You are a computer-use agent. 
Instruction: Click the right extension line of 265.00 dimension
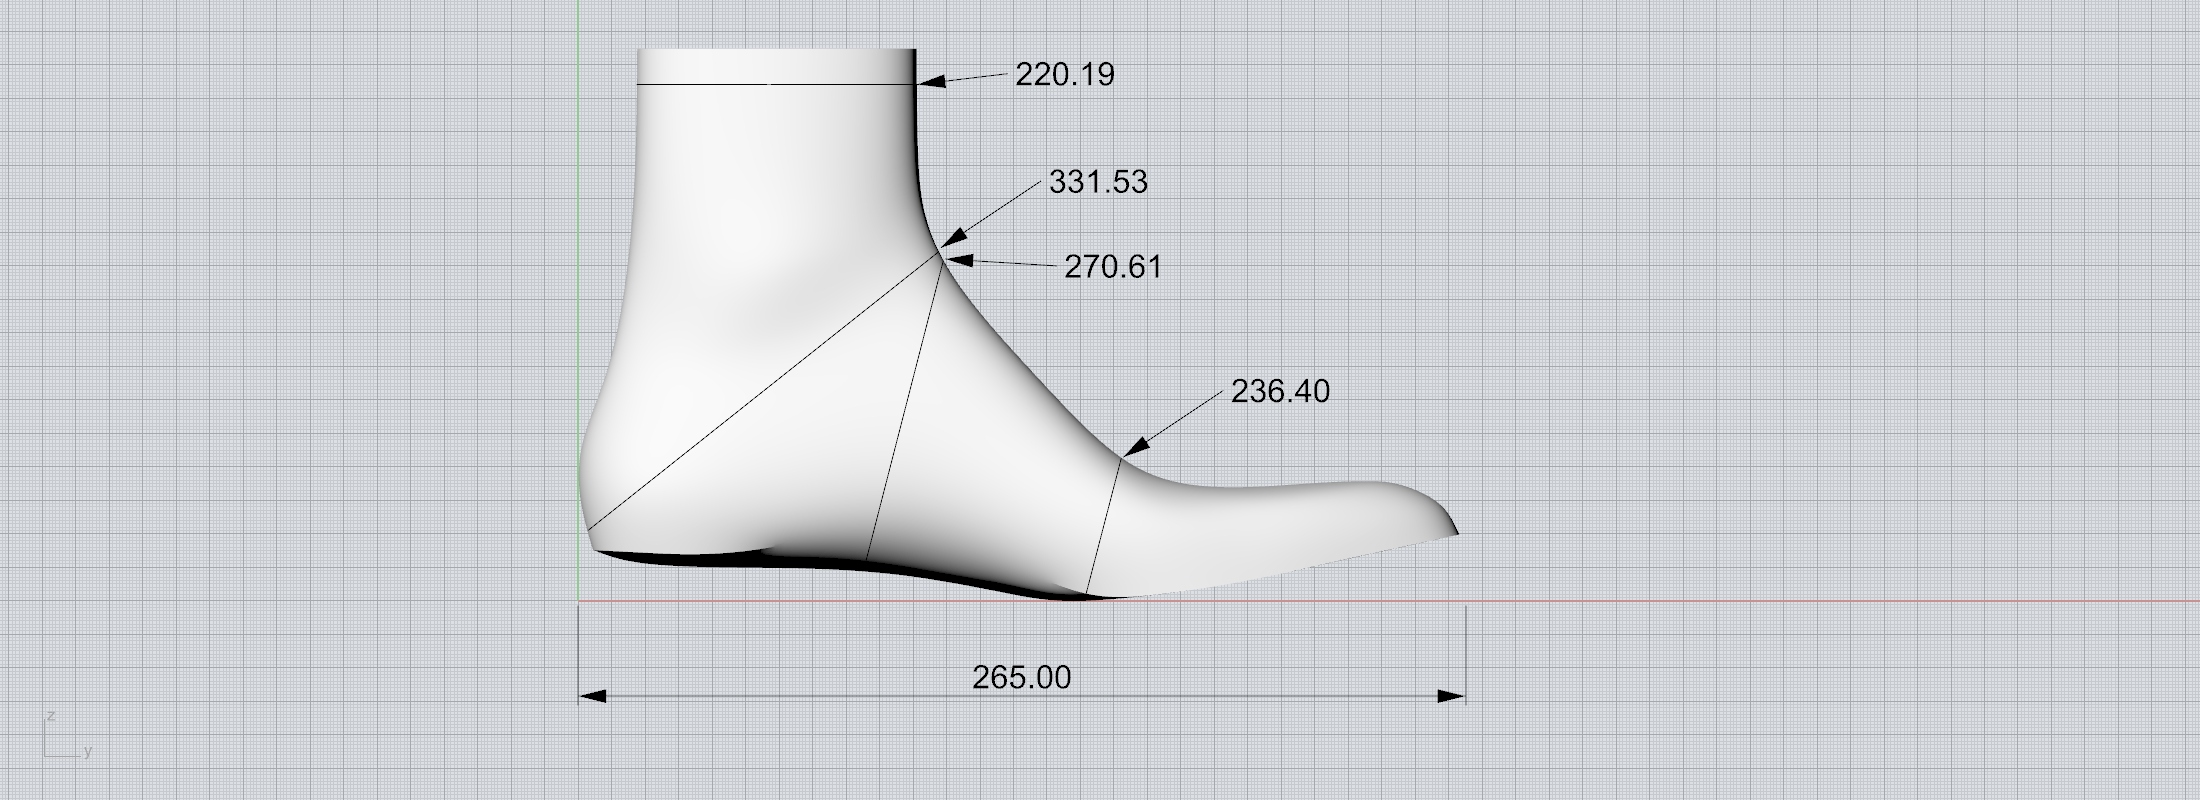[1466, 650]
